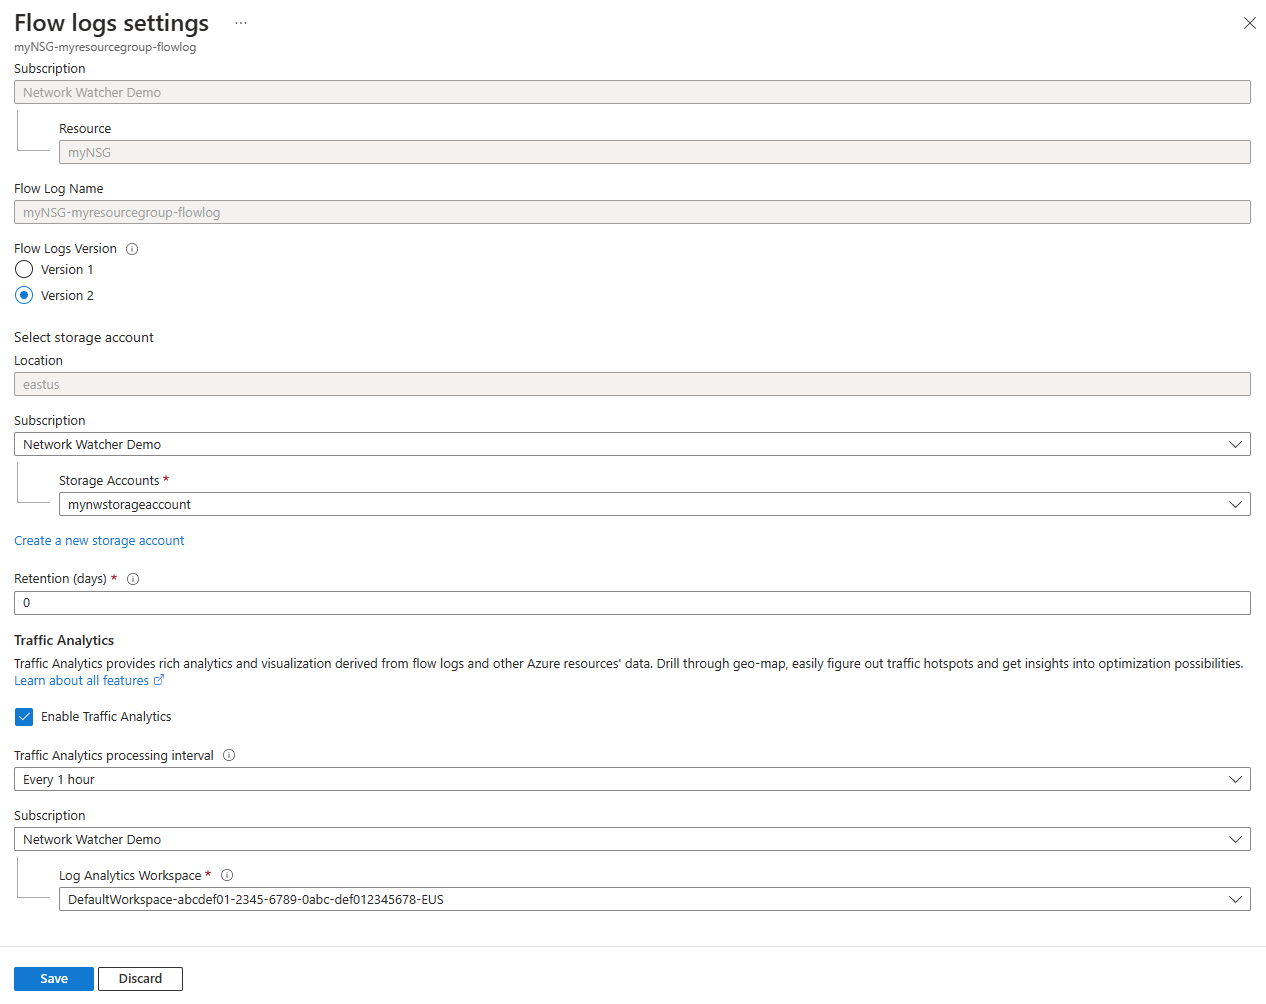Image resolution: width=1266 pixels, height=1004 pixels.
Task: Click the info icon beside Log Analytics Workspace
Action: (x=227, y=875)
